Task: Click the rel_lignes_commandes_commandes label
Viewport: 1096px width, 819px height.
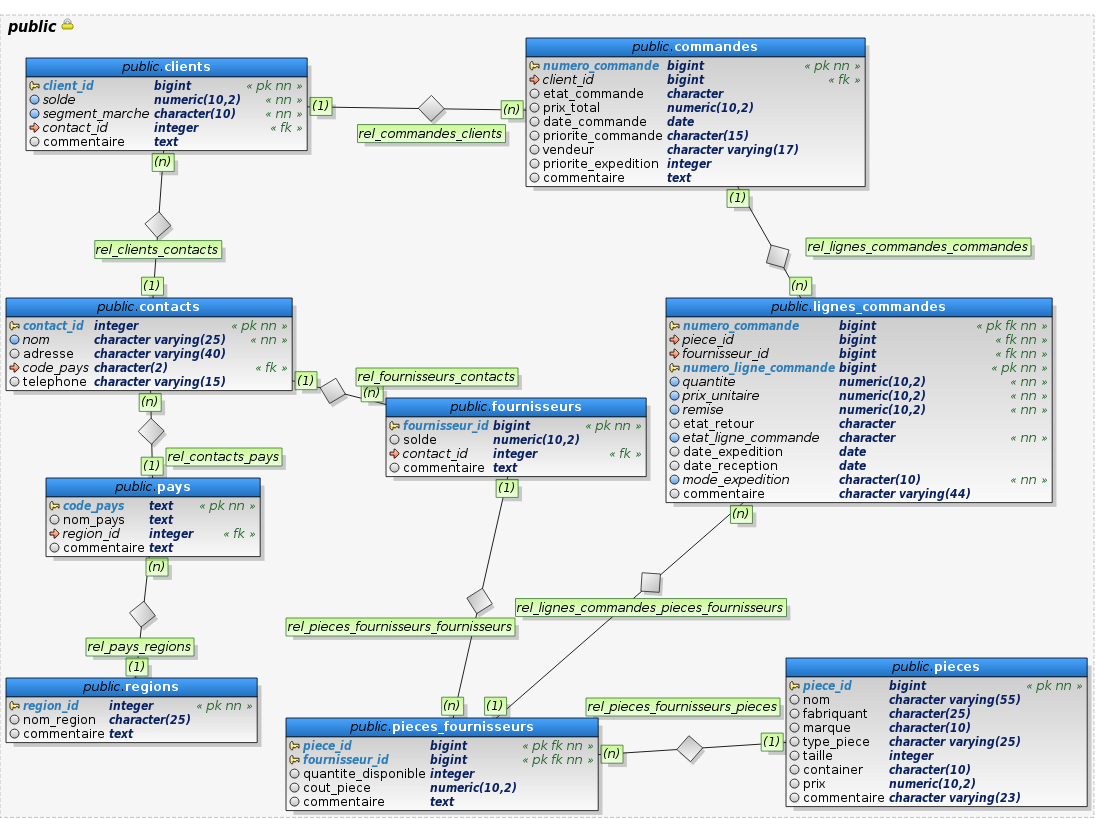Action: tap(917, 247)
